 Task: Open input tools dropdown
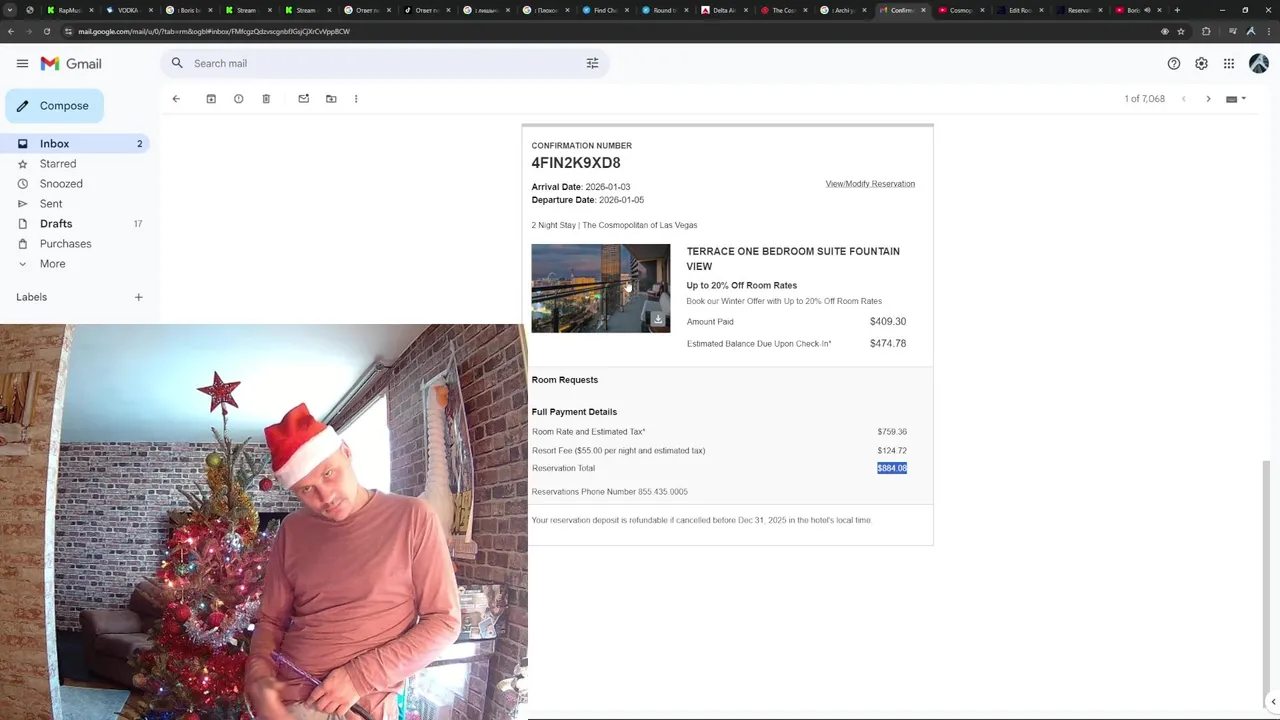1236,99
